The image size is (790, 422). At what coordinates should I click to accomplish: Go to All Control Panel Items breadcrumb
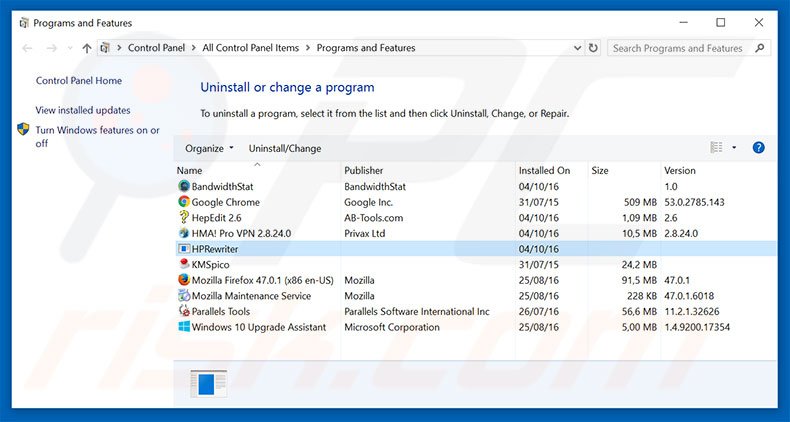[250, 48]
